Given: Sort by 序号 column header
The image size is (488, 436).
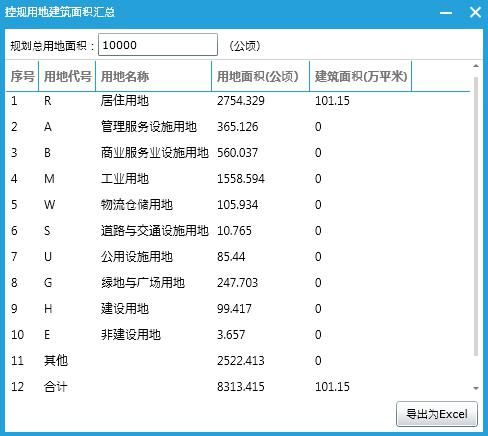Looking at the screenshot, I should coord(22,76).
